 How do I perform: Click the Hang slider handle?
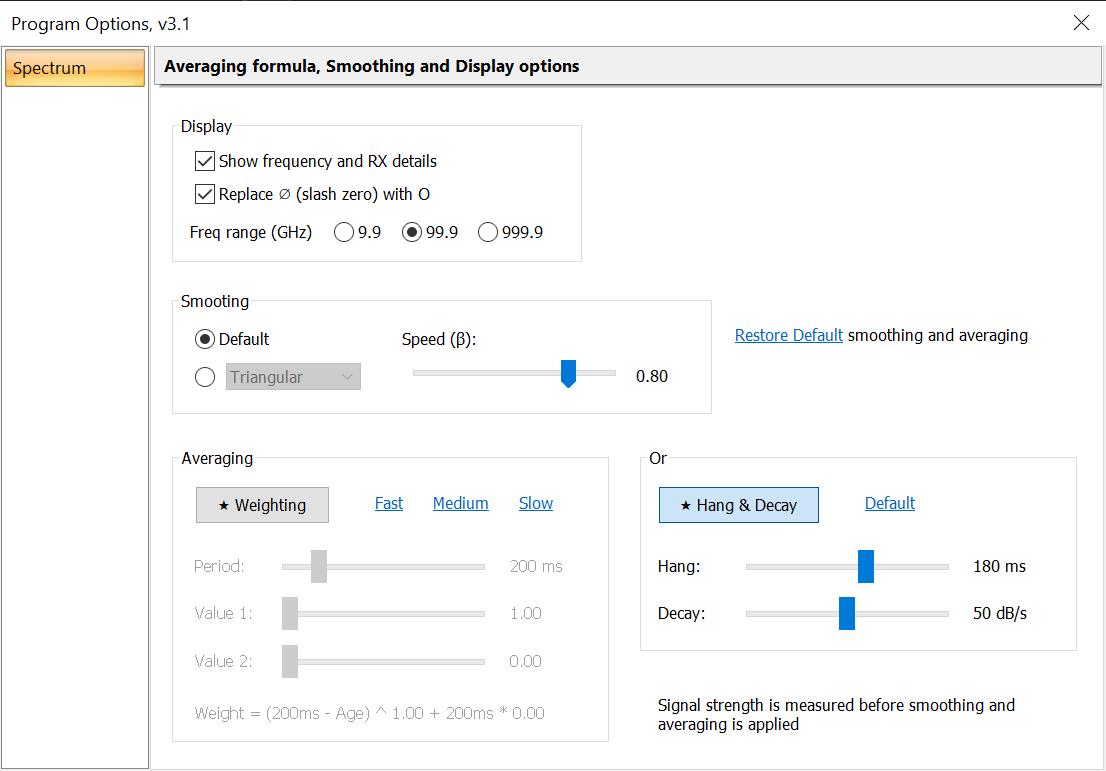click(866, 566)
